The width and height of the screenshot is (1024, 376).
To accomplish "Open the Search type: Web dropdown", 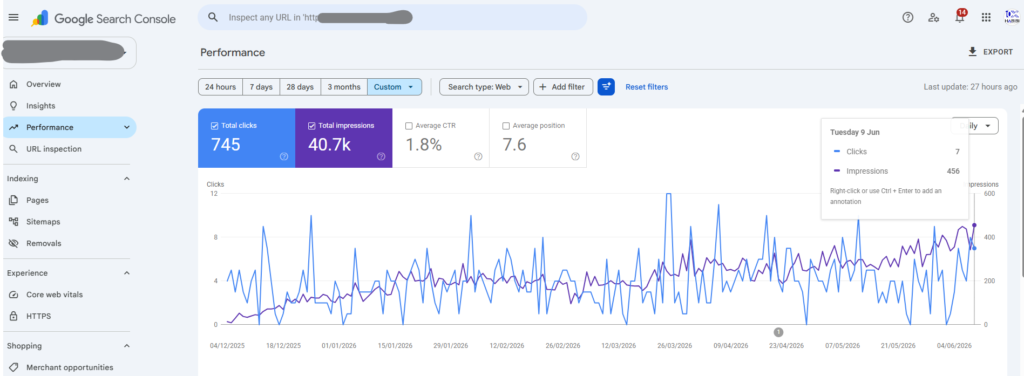I will tap(484, 87).
